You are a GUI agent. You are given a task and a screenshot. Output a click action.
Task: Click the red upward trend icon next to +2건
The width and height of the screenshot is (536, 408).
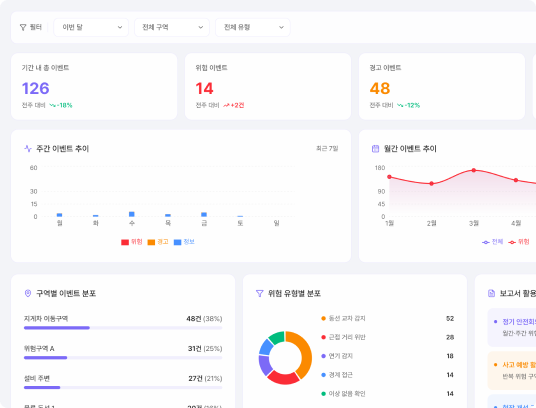(x=226, y=105)
